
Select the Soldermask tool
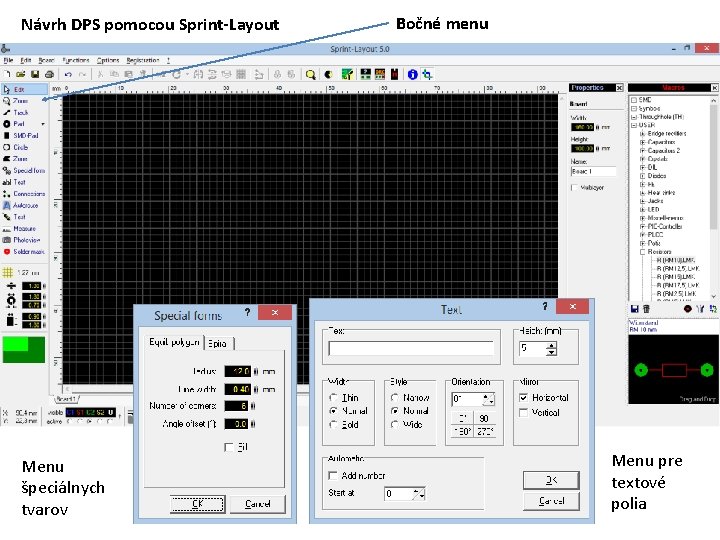tap(24, 252)
